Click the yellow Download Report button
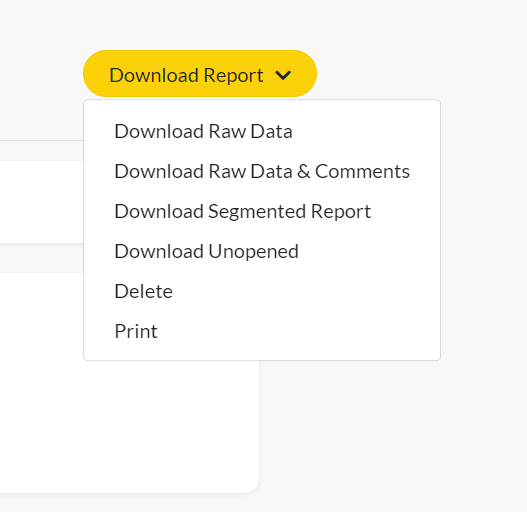This screenshot has height=512, width=527. point(200,74)
